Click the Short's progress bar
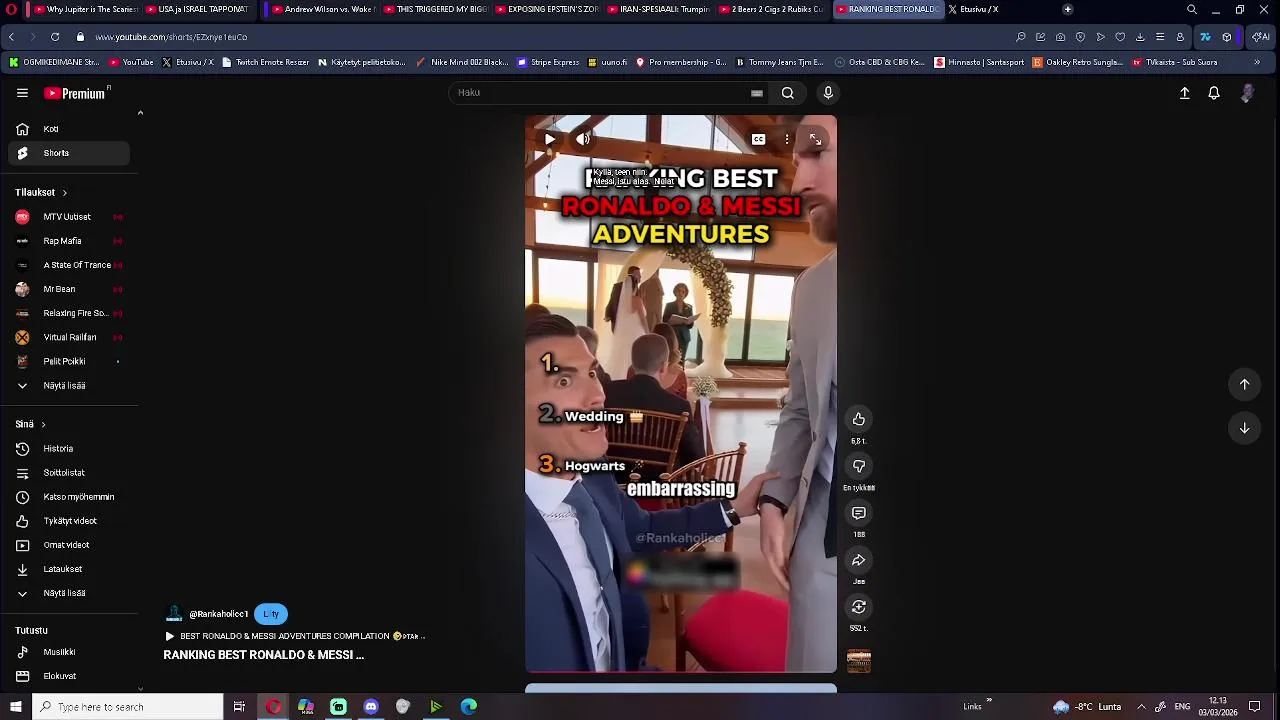Screen dimensions: 1280x720 tap(681, 671)
